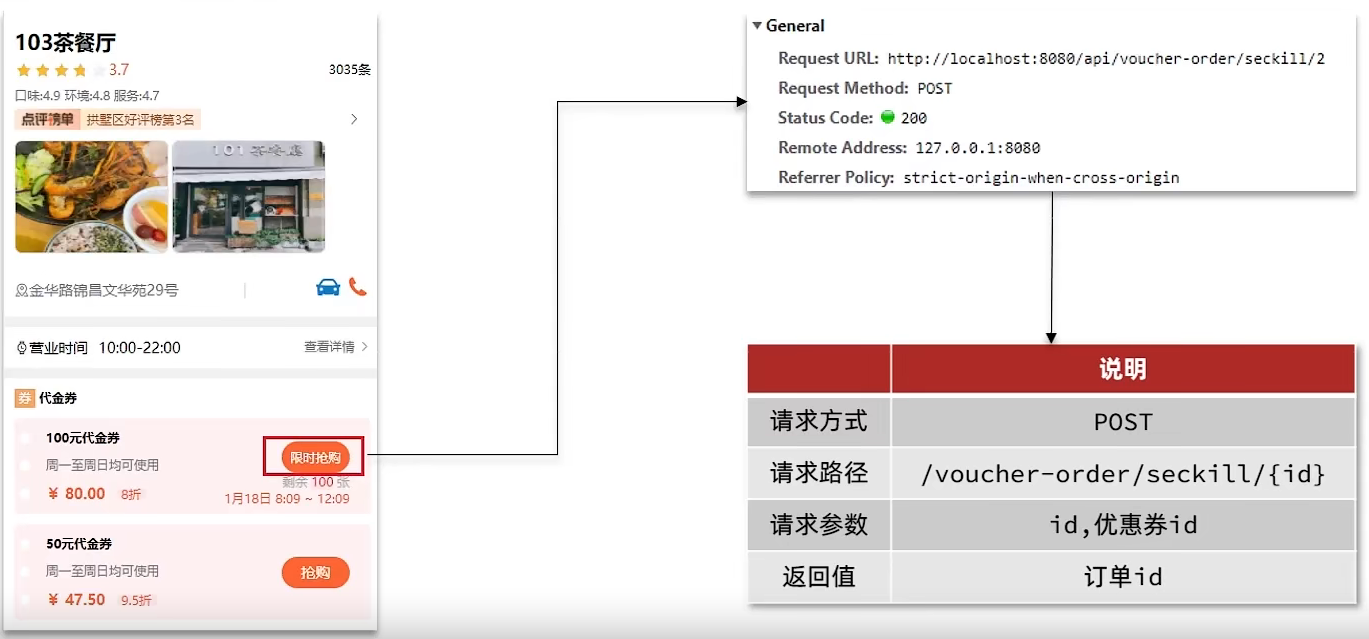Click the location pin icon beside the address
Image resolution: width=1369 pixels, height=639 pixels.
pyautogui.click(x=21, y=291)
